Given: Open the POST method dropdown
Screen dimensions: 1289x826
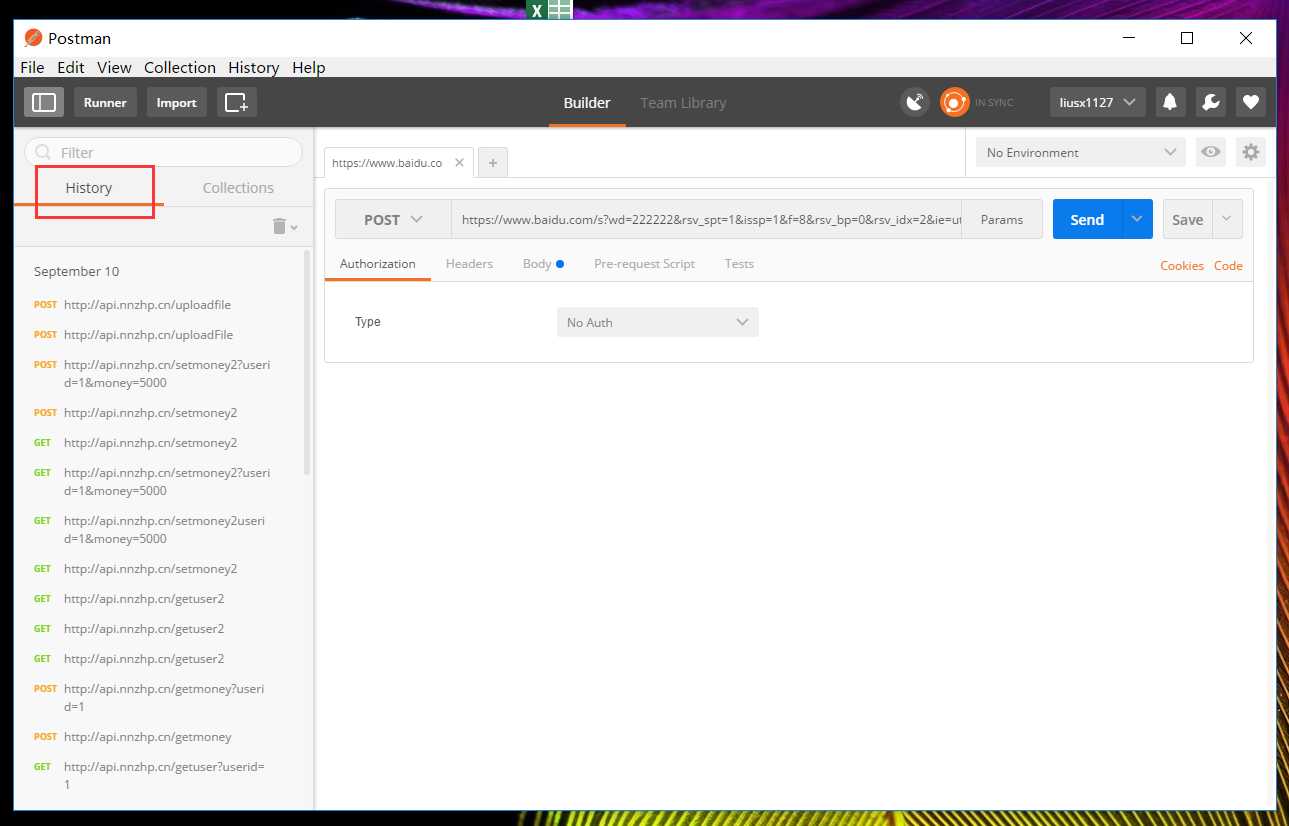Looking at the screenshot, I should point(393,219).
